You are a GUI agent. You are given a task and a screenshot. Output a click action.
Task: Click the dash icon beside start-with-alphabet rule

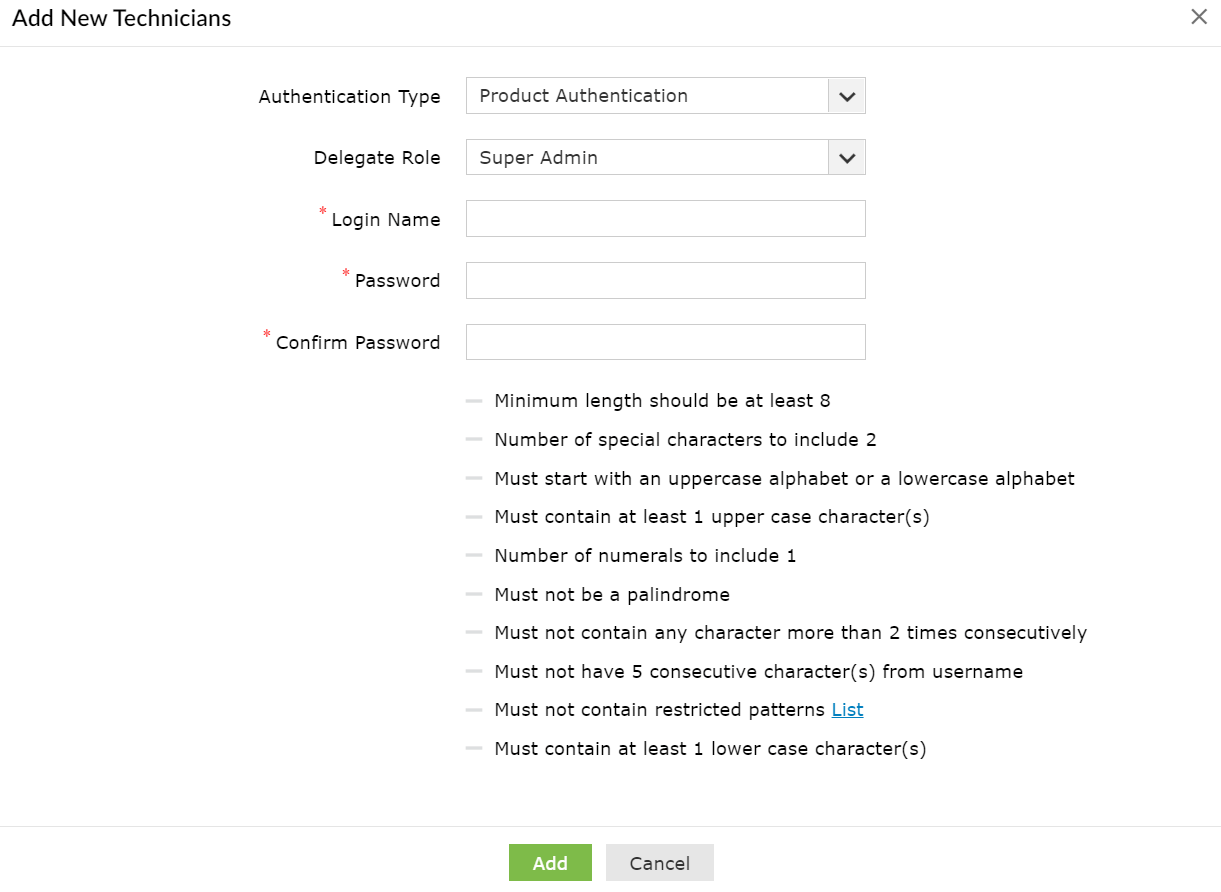coord(474,479)
